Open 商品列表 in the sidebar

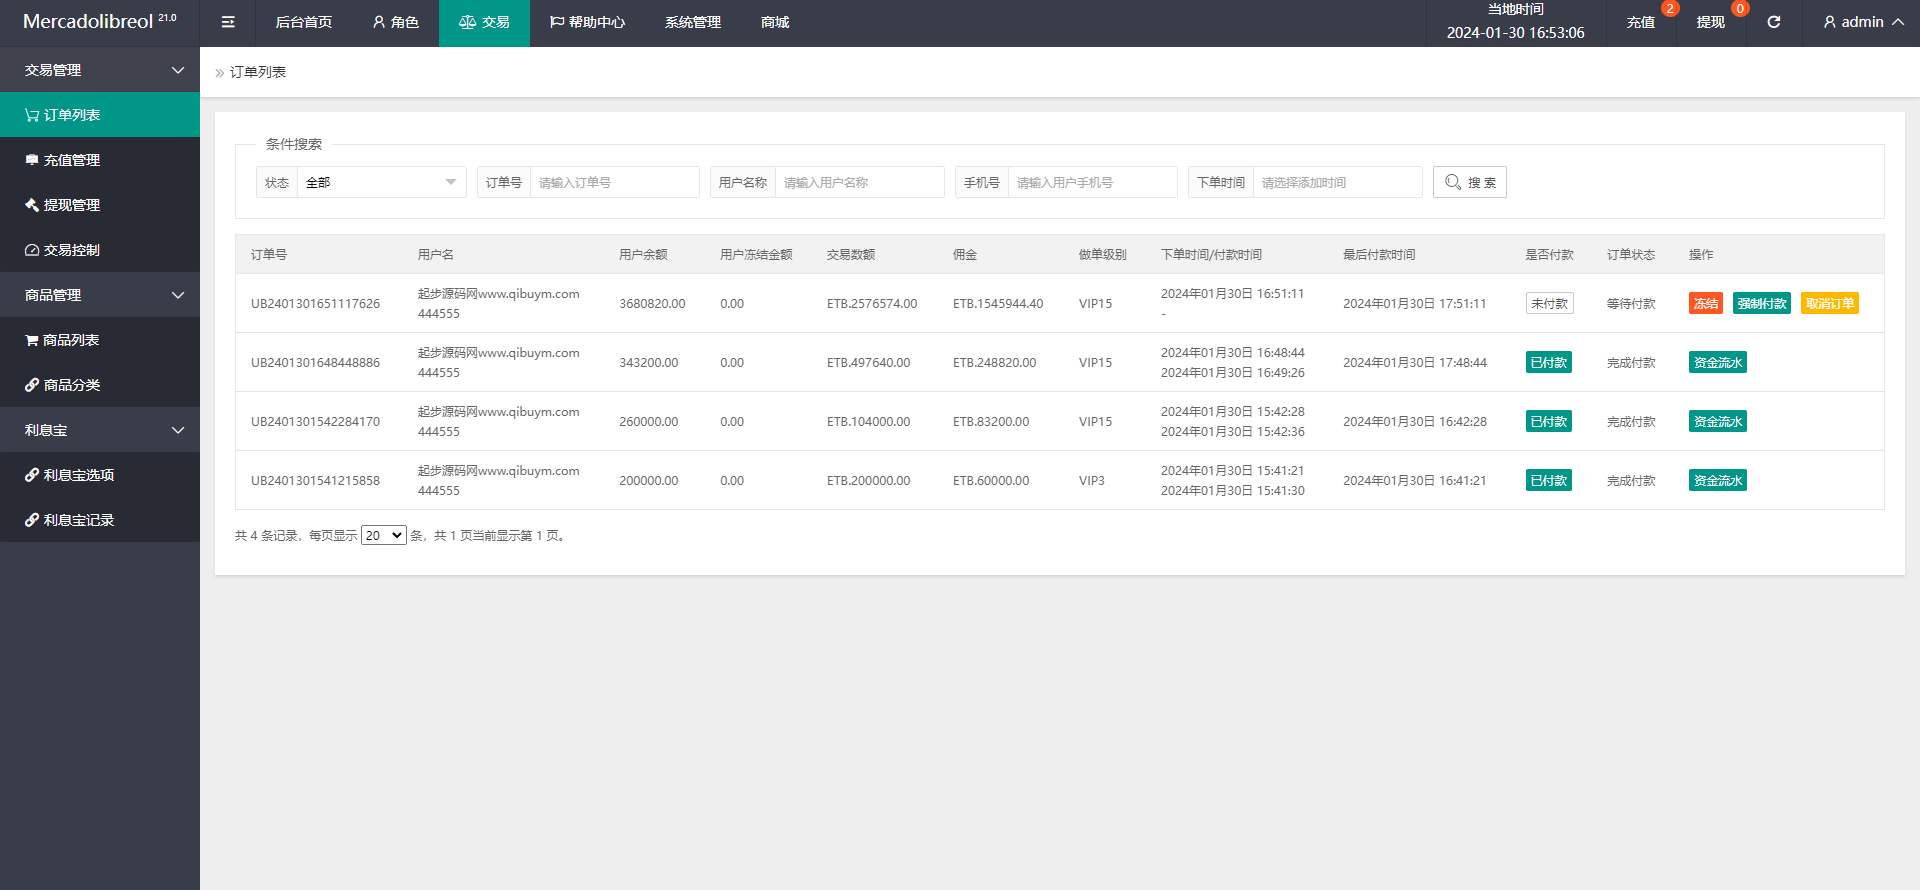click(x=100, y=340)
